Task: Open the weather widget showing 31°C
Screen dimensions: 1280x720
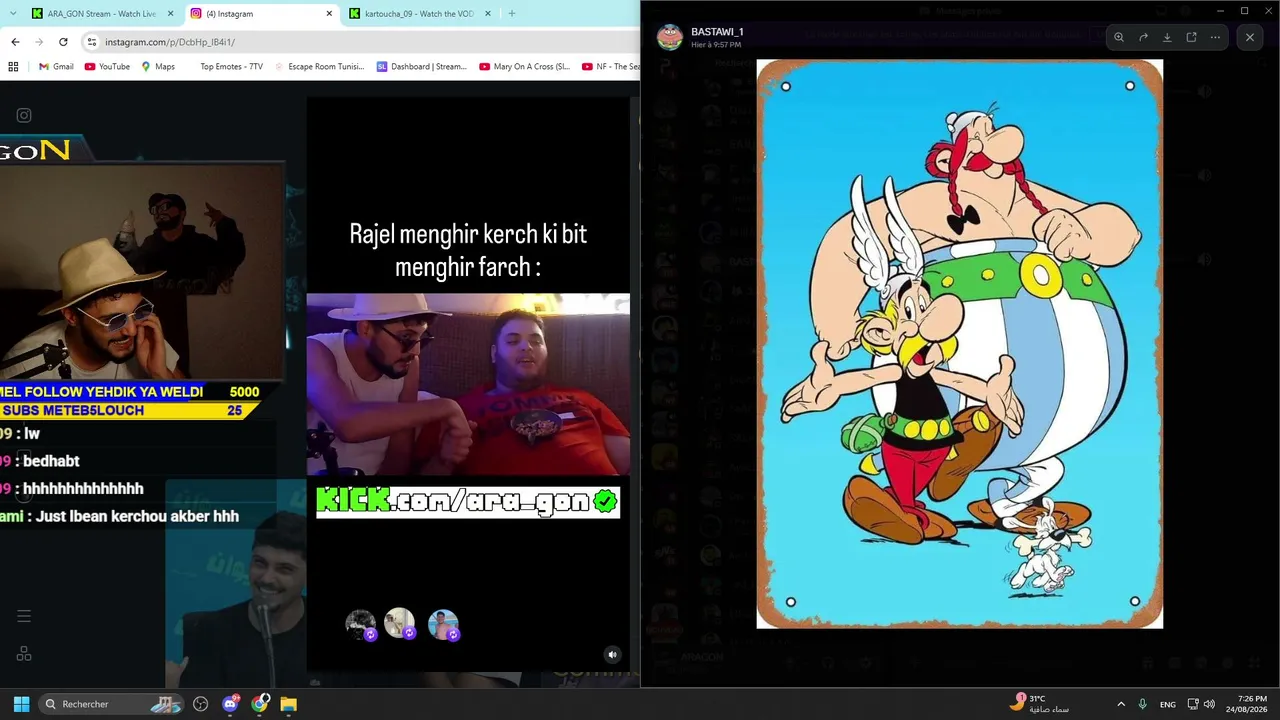Action: tap(1039, 704)
